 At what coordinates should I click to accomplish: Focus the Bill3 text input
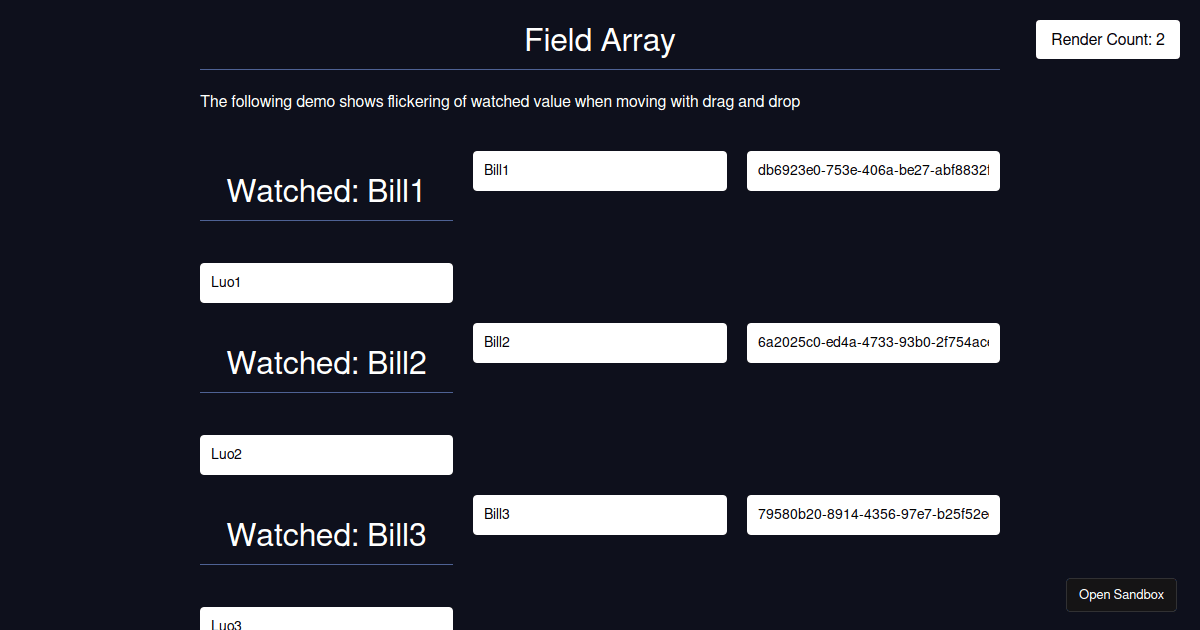click(x=599, y=515)
